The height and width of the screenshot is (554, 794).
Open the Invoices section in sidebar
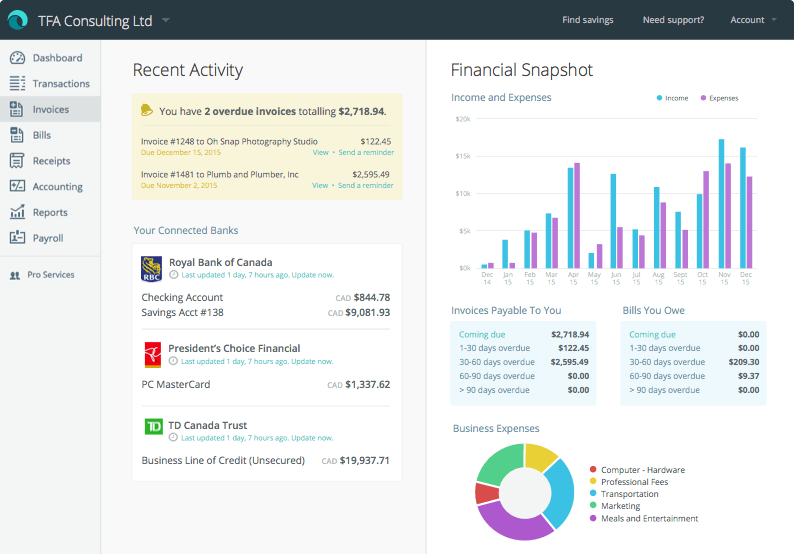pos(50,110)
